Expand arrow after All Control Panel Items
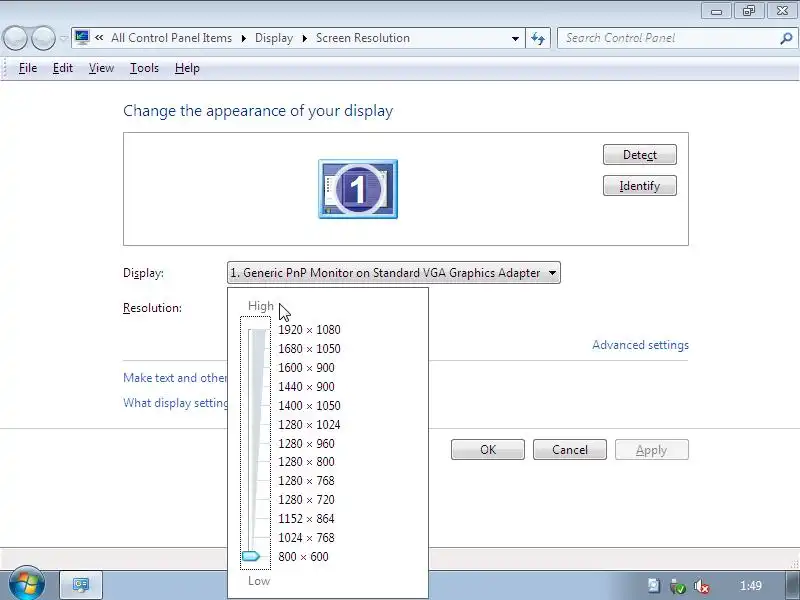Screen dimensions: 800x600 tap(243, 38)
